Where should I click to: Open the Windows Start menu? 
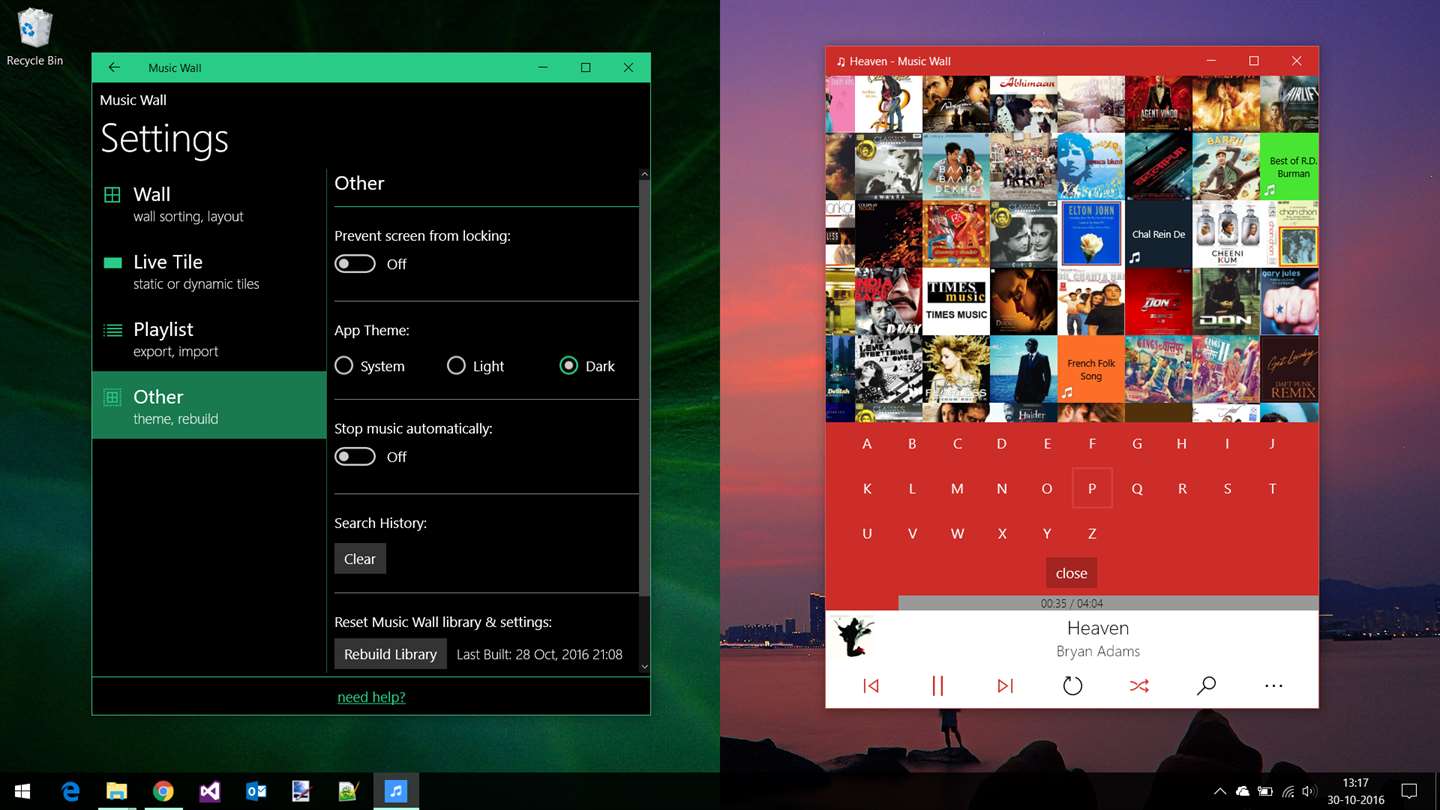click(x=22, y=792)
